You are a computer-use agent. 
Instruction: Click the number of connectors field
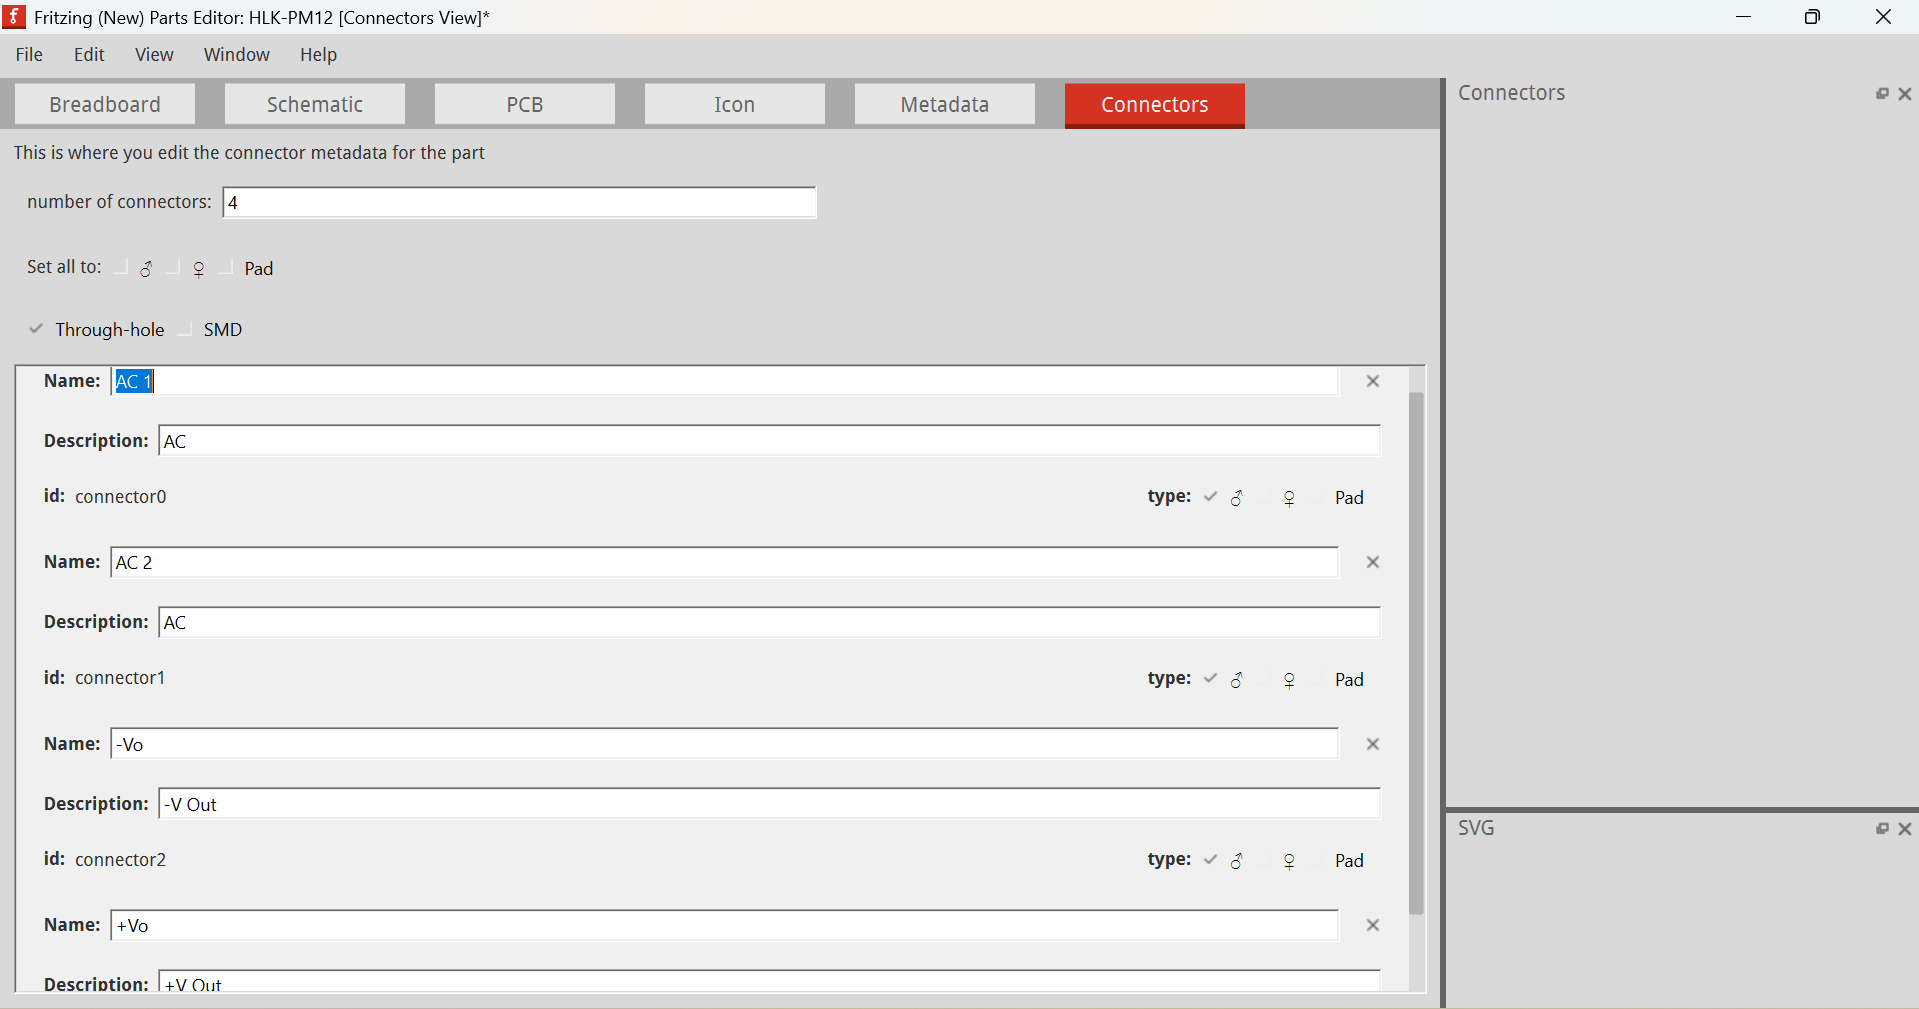[x=520, y=202]
